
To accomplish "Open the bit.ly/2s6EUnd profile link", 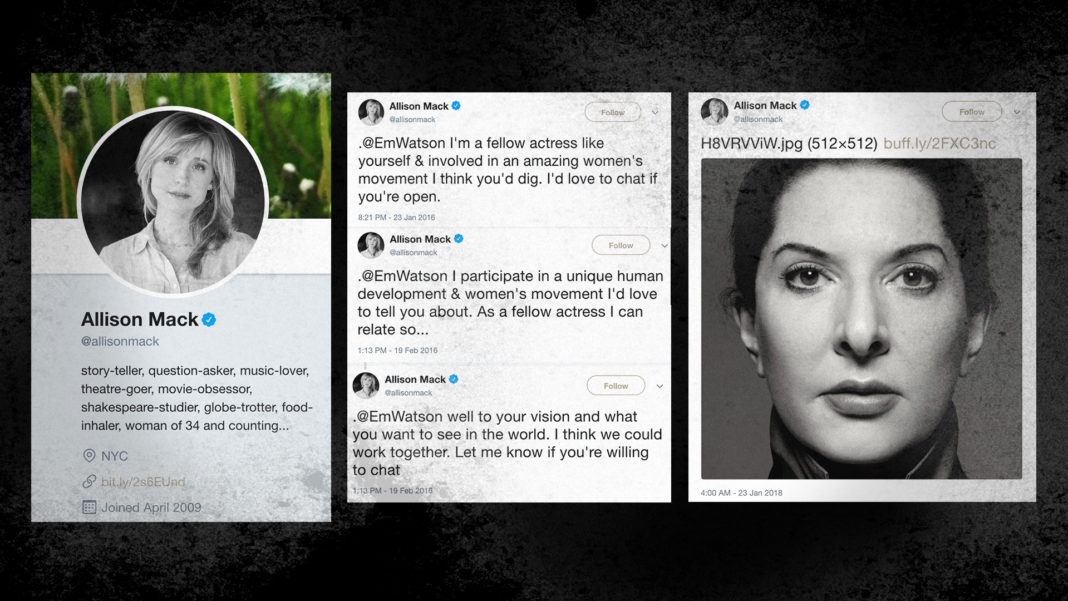I will 143,482.
